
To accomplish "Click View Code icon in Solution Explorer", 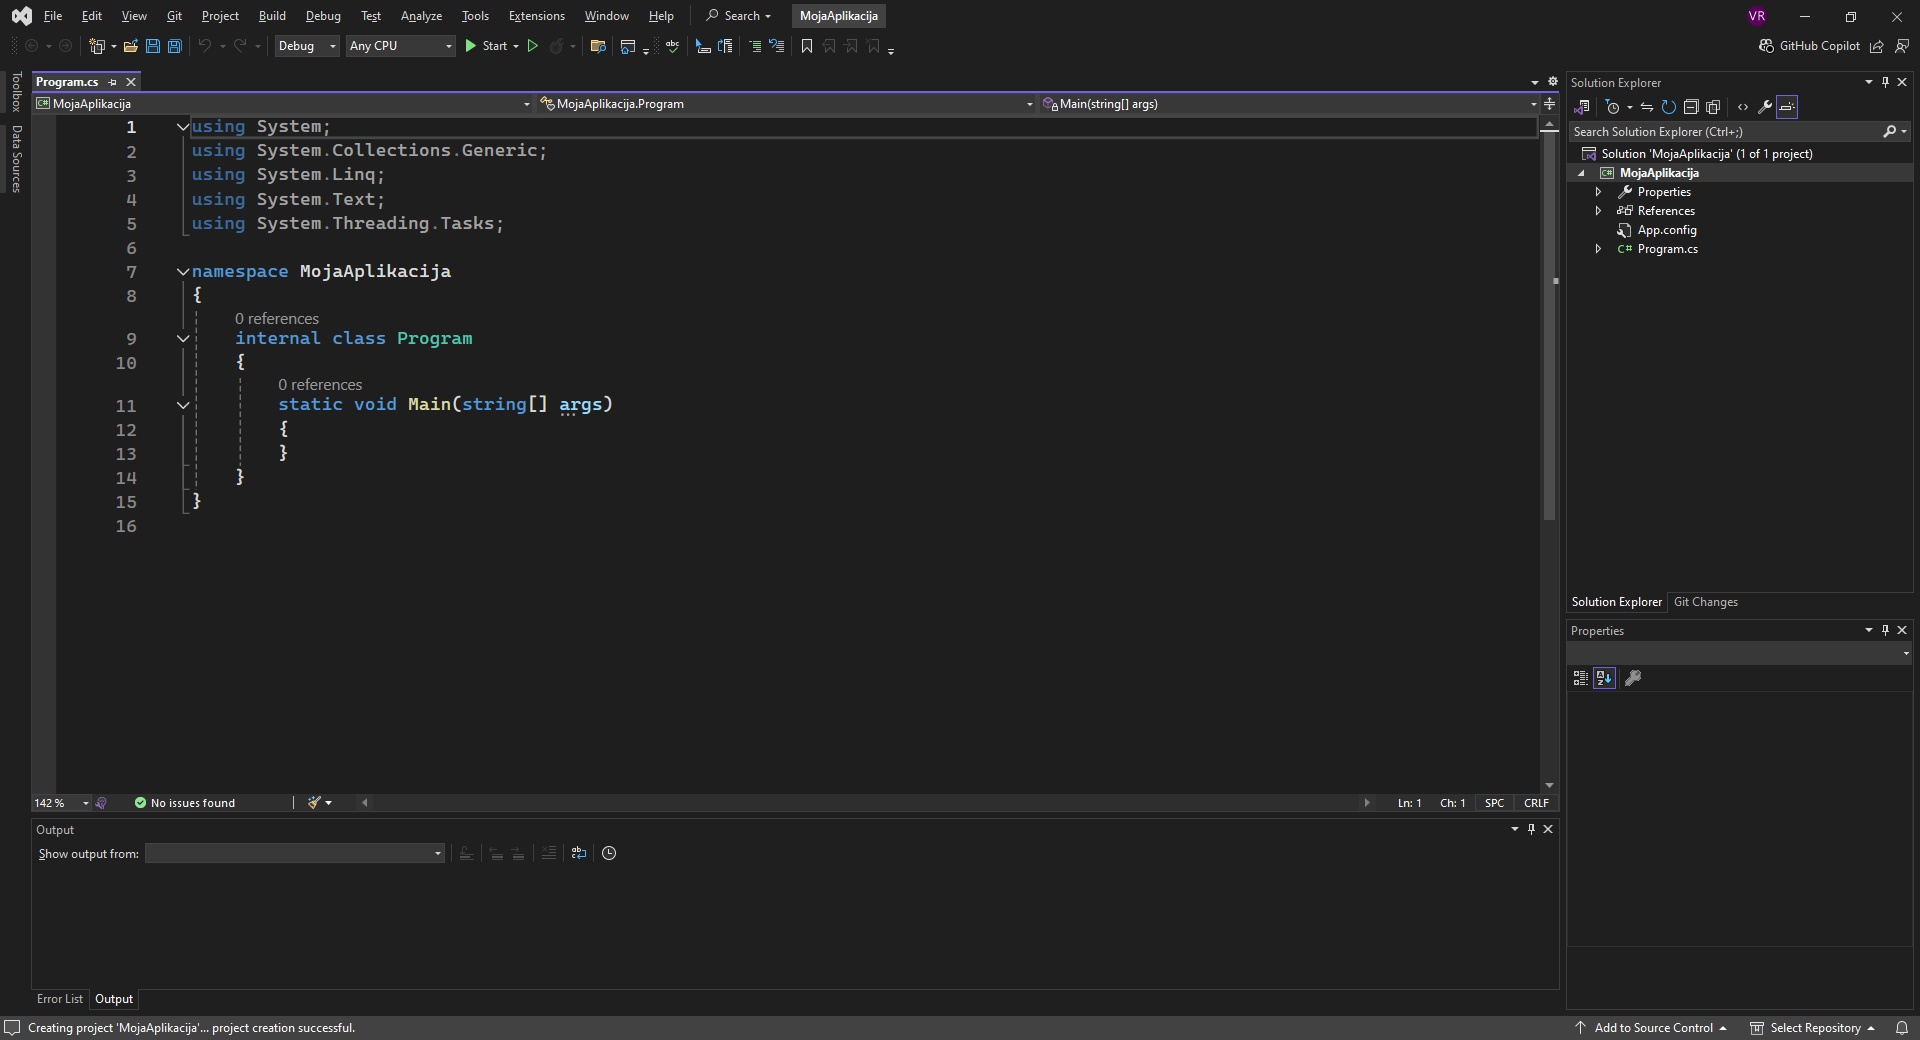I will (1743, 107).
